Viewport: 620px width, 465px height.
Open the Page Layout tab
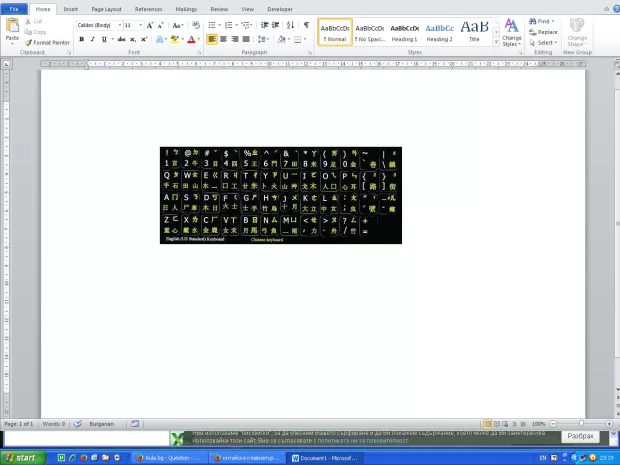106,9
